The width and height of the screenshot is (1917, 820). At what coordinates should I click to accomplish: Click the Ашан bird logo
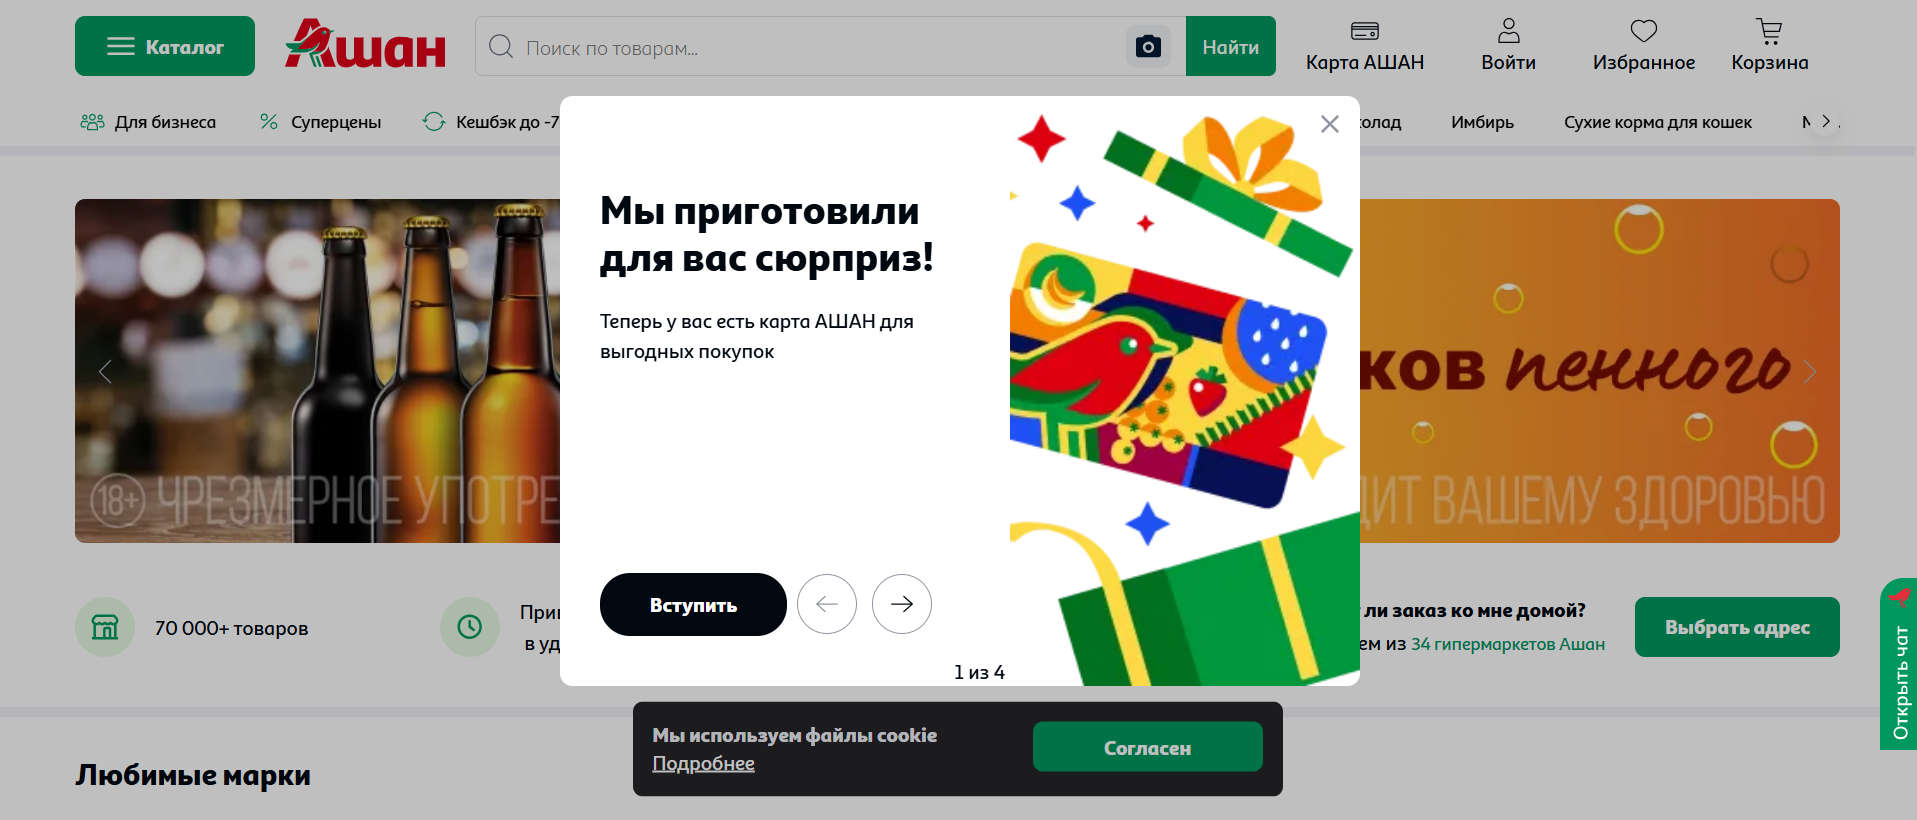pyautogui.click(x=365, y=44)
